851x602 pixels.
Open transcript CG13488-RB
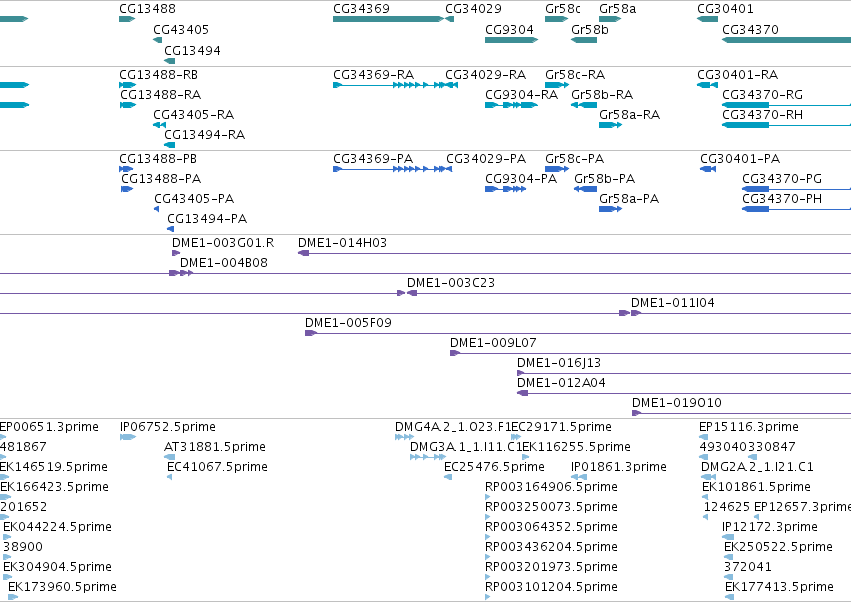(128, 85)
